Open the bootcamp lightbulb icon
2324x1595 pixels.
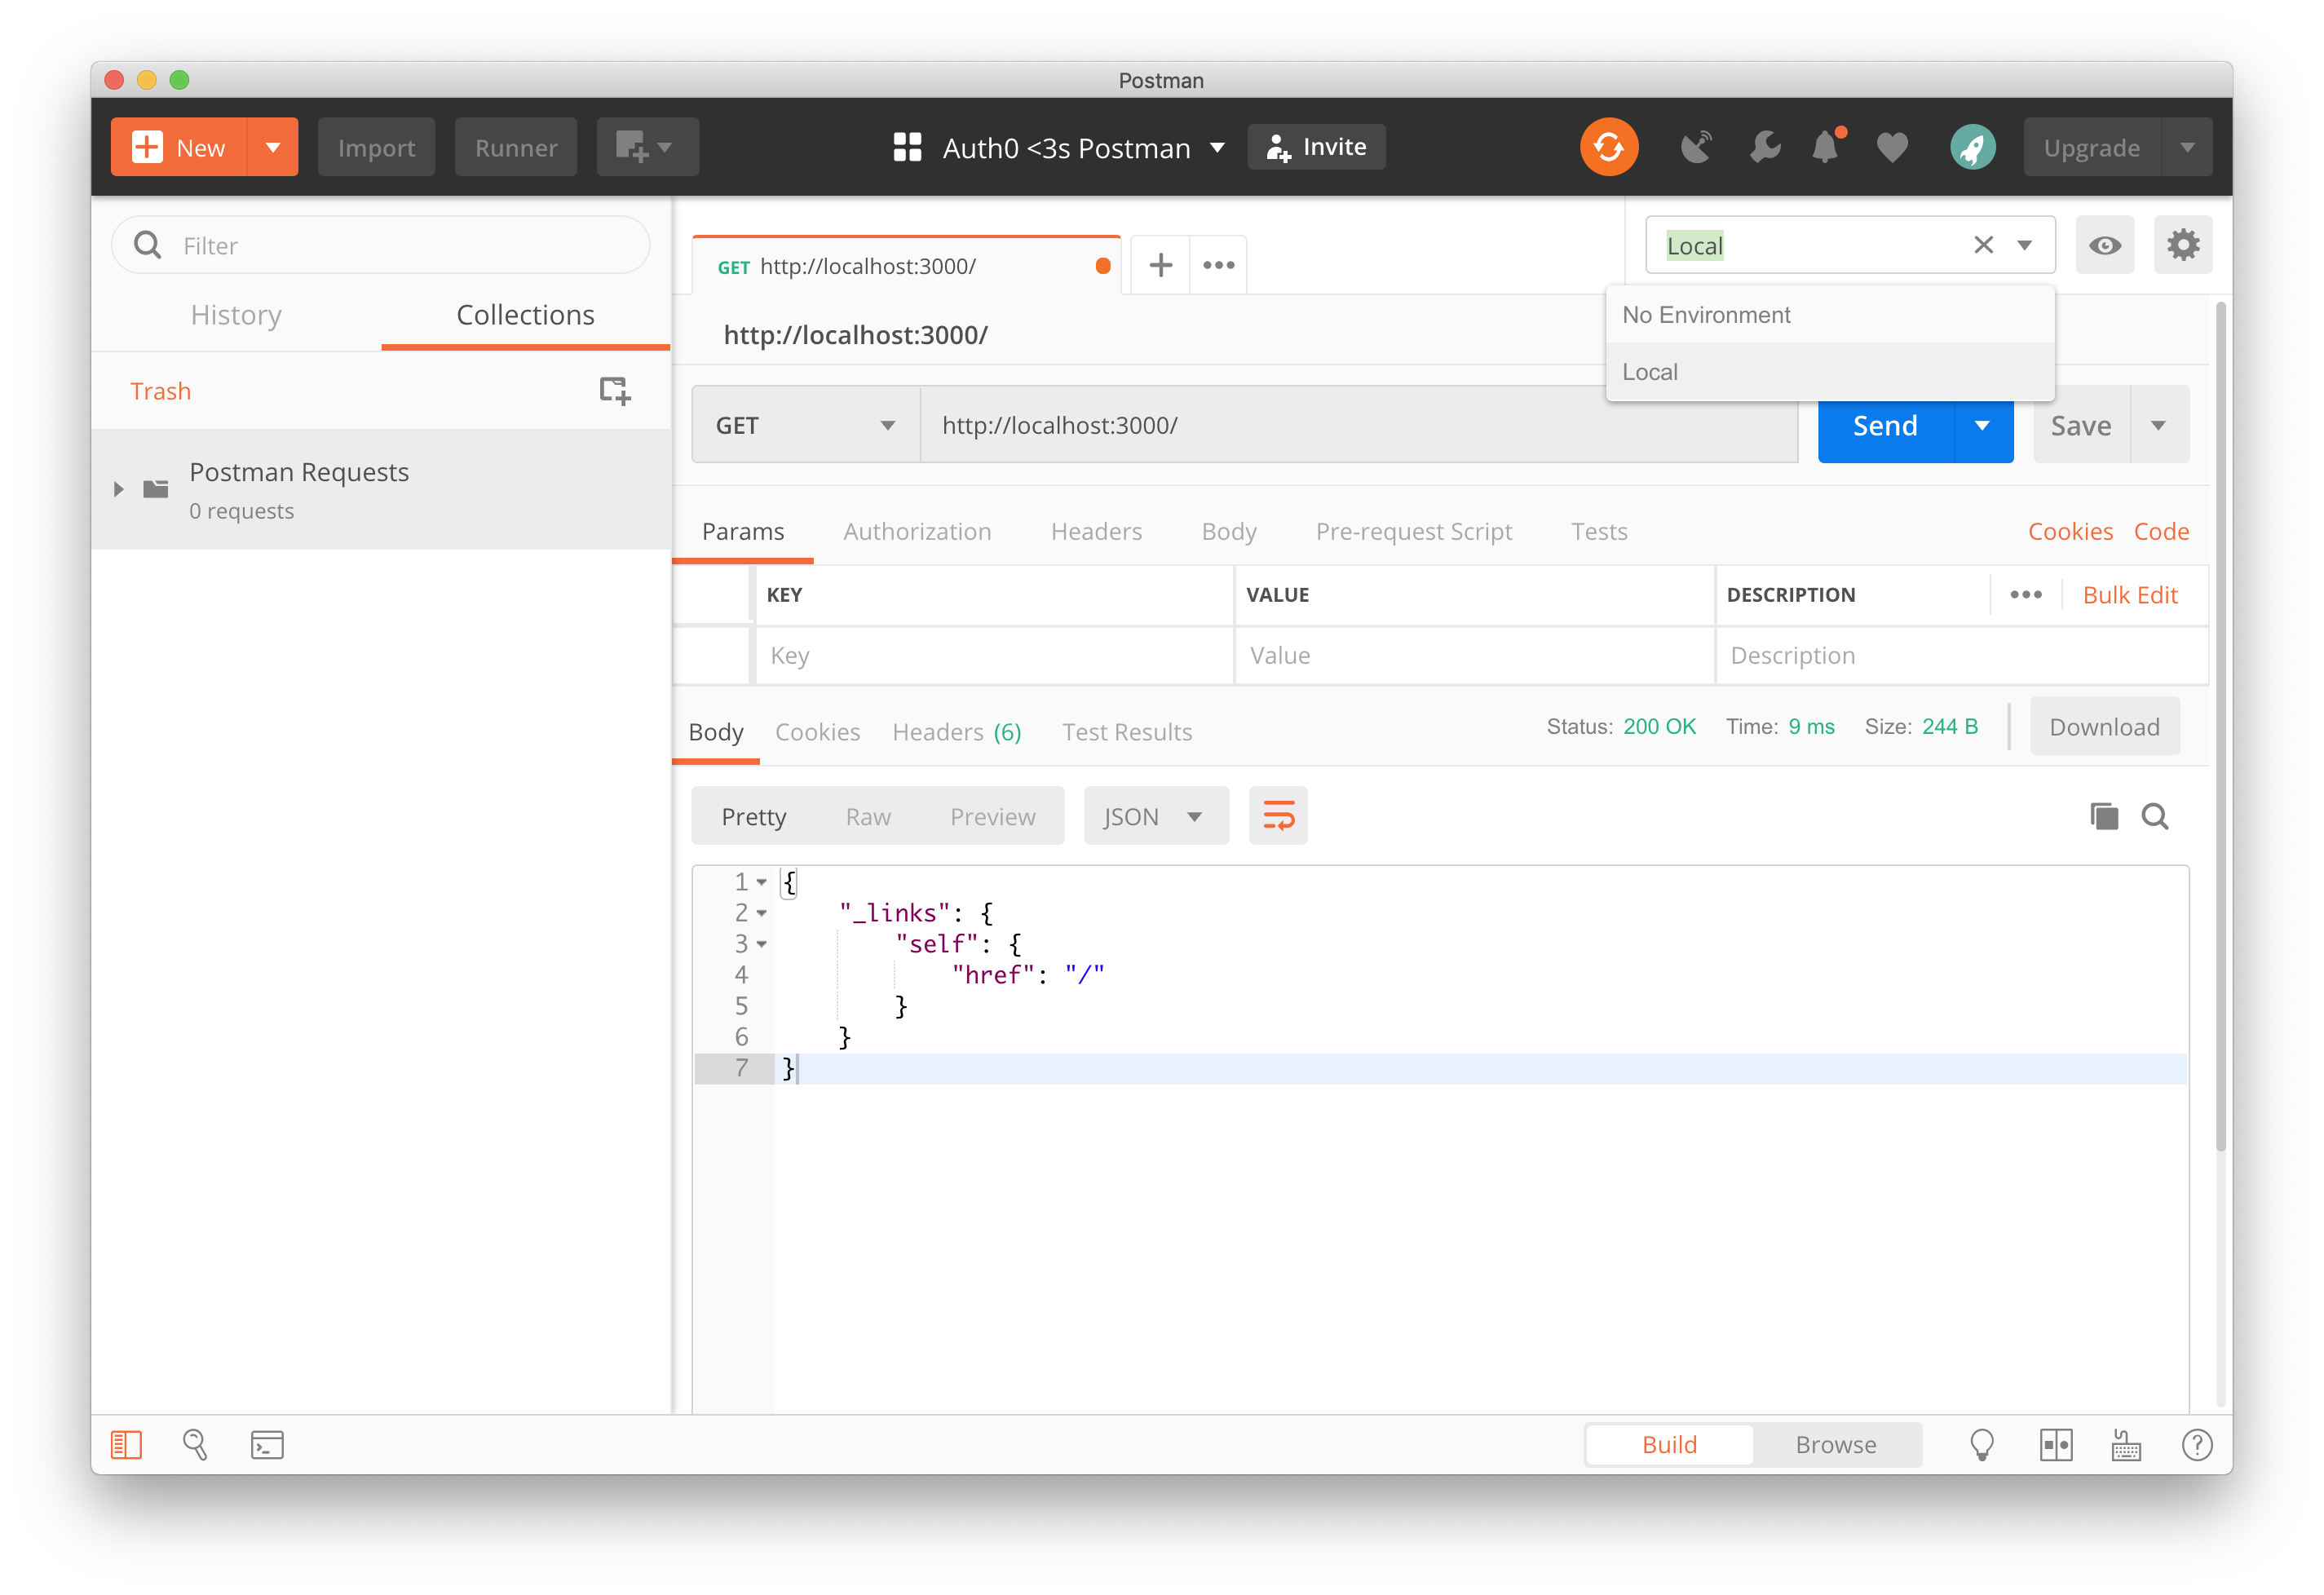point(1981,1444)
